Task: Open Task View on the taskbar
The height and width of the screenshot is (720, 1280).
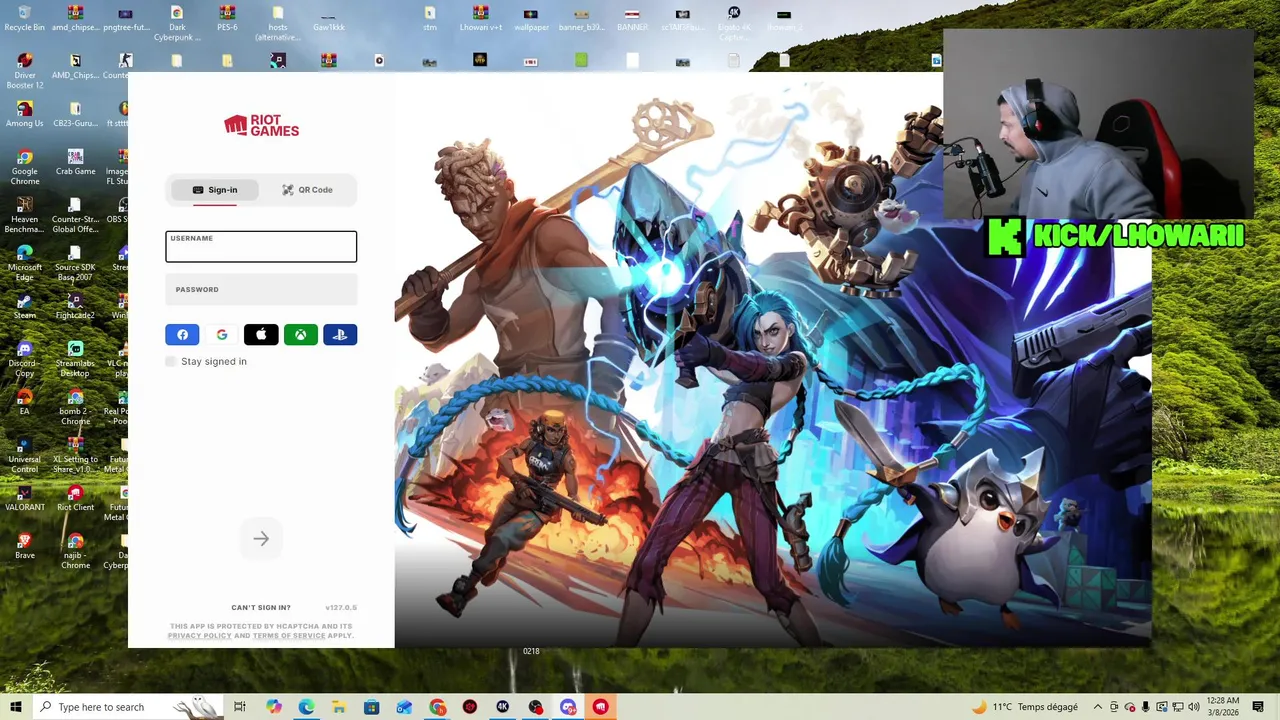Action: pyautogui.click(x=240, y=707)
